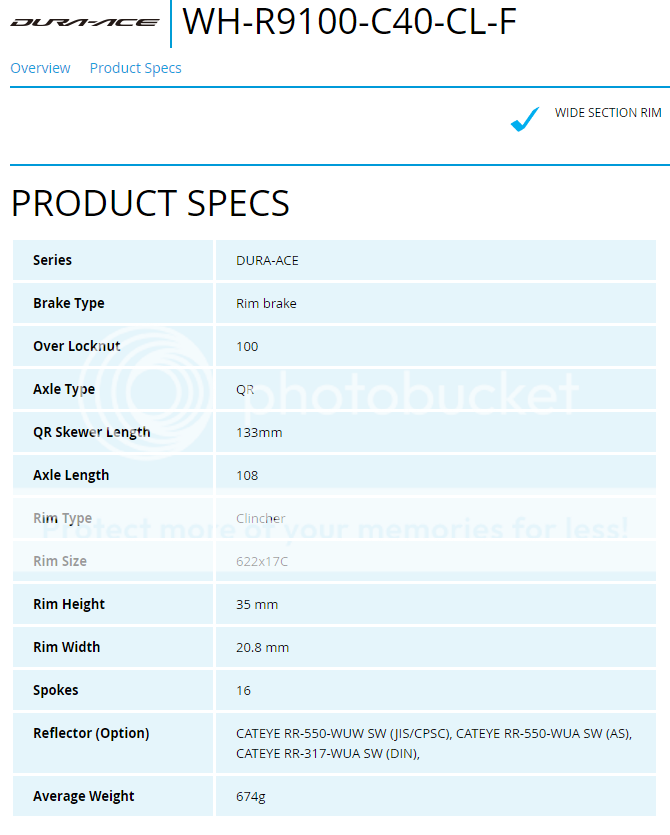Viewport: 670px width, 835px height.
Task: Select the Series row label
Action: tap(52, 260)
